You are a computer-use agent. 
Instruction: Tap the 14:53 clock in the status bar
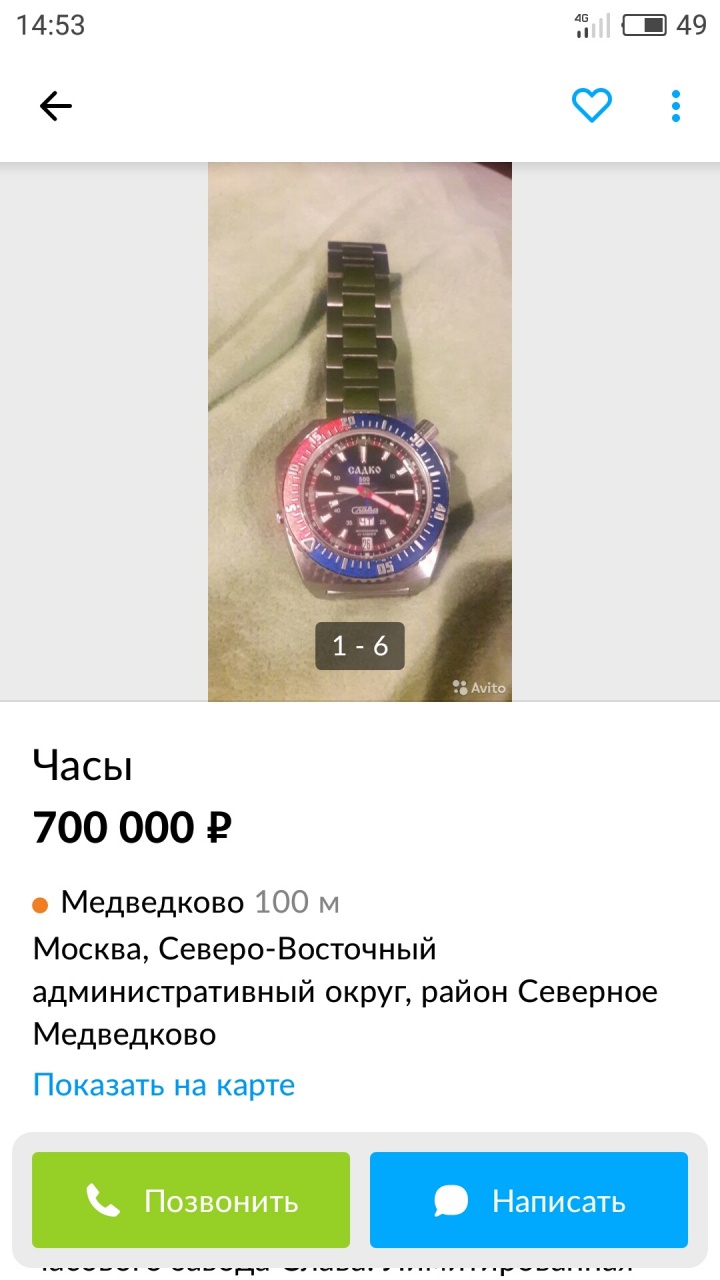[51, 25]
